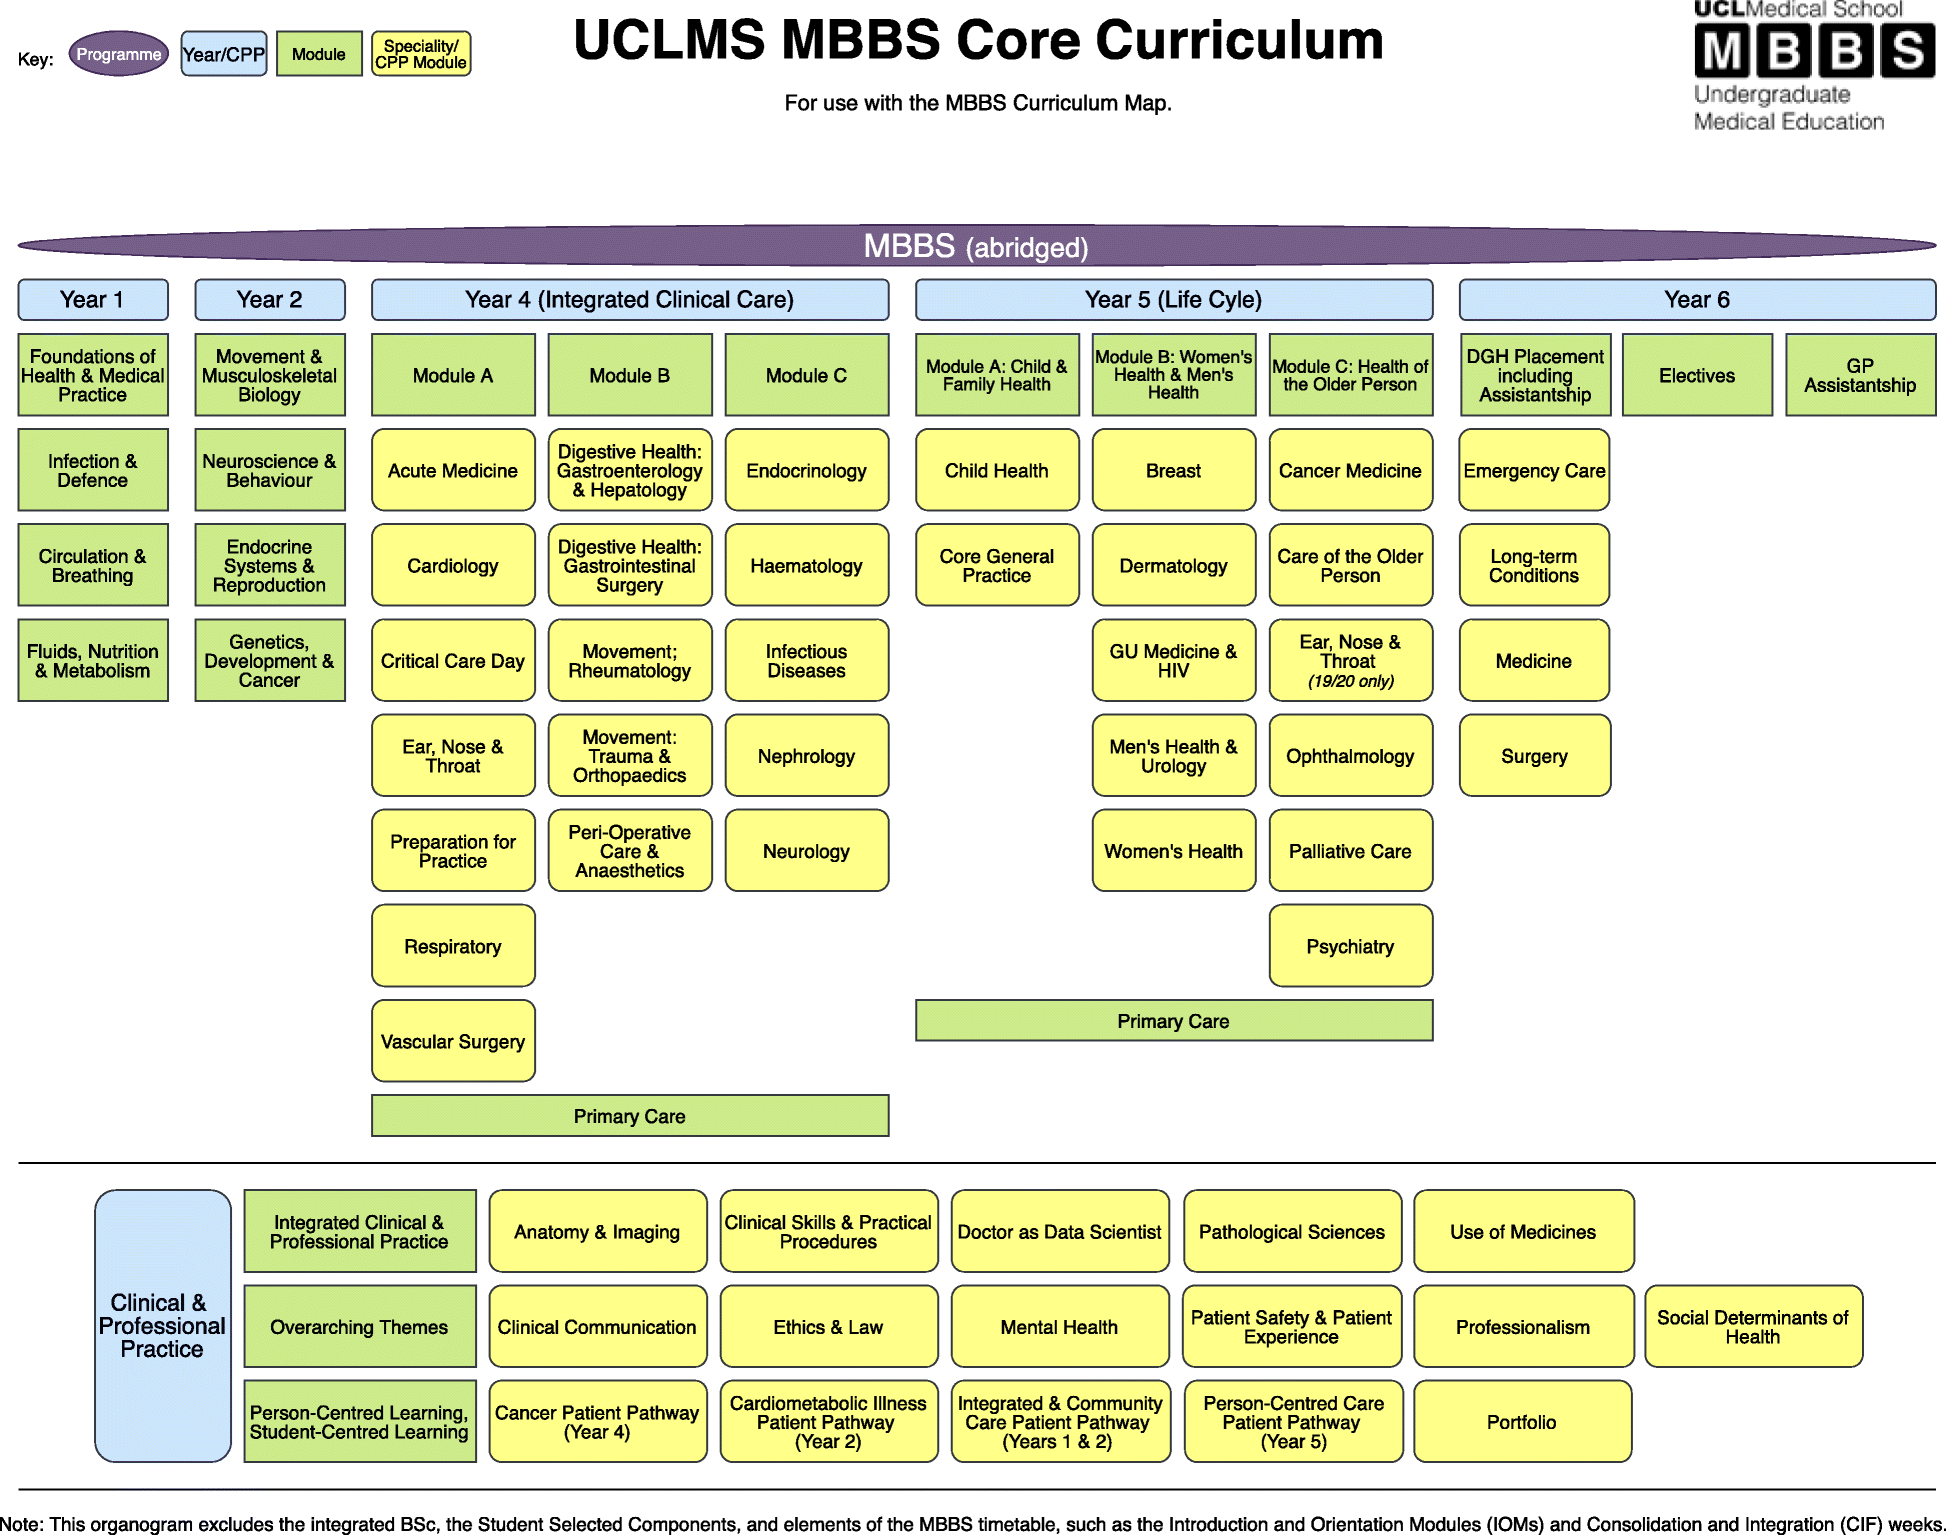Select GU Medicine & HIV box
The image size is (1946, 1535).
click(x=1174, y=660)
